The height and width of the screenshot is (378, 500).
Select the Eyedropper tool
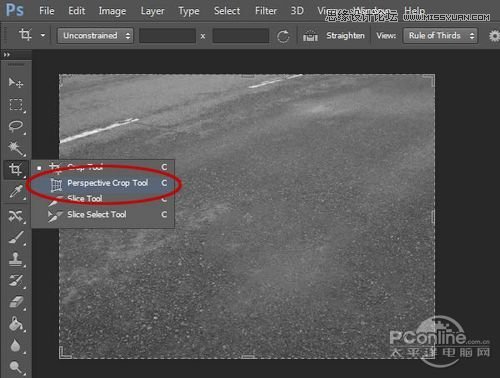tap(16, 191)
